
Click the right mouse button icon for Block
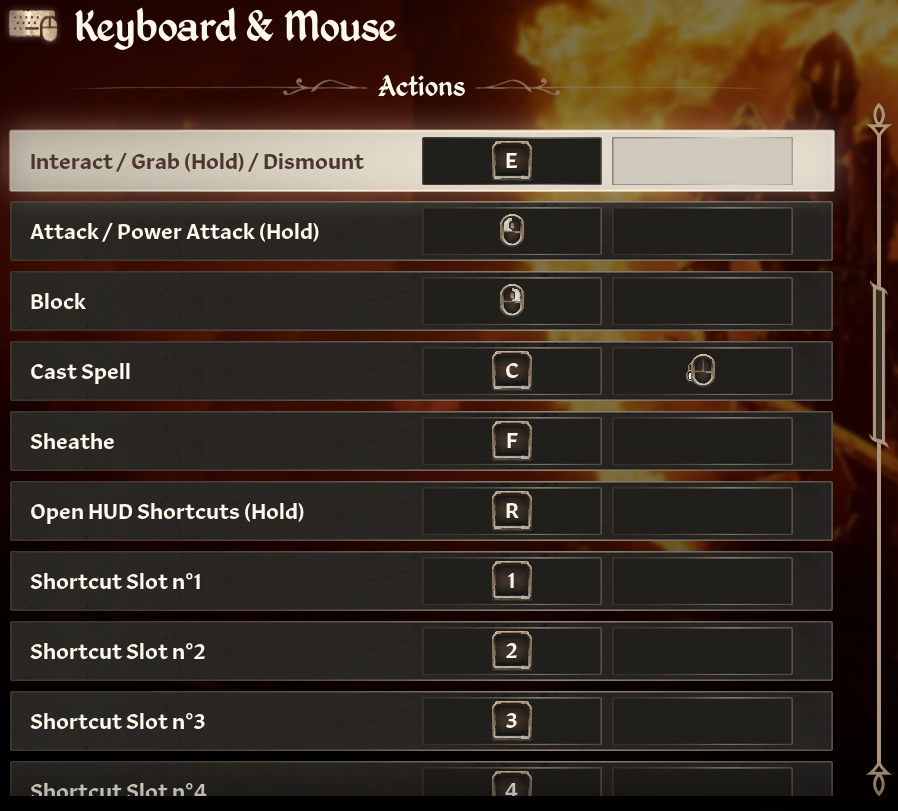click(x=511, y=300)
